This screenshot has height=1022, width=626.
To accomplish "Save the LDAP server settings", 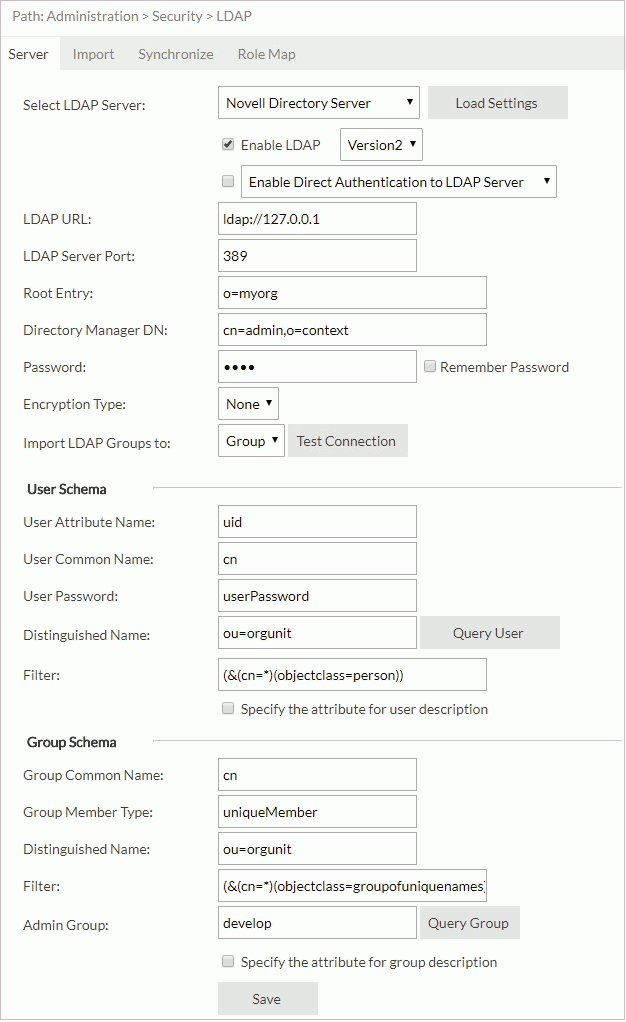I will click(x=267, y=998).
